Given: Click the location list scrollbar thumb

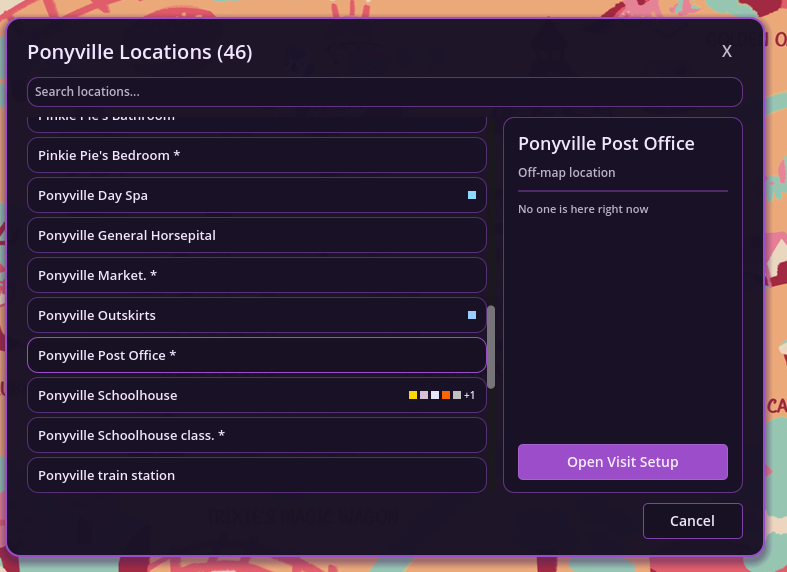Looking at the screenshot, I should 491,347.
